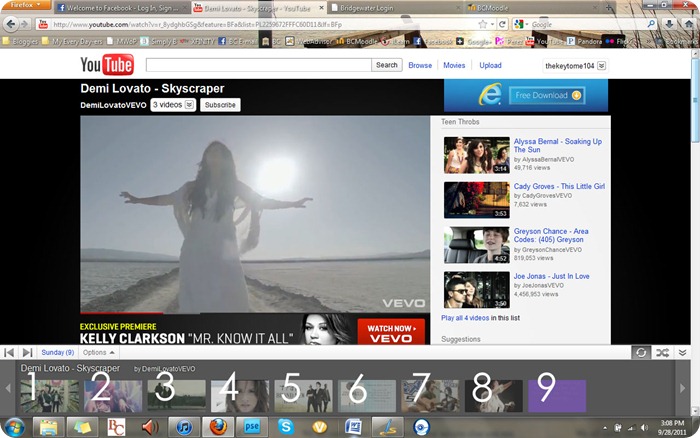Screen dimensions: 700x438
Task: Switch to BCMoodle tab
Action: click(531, 8)
